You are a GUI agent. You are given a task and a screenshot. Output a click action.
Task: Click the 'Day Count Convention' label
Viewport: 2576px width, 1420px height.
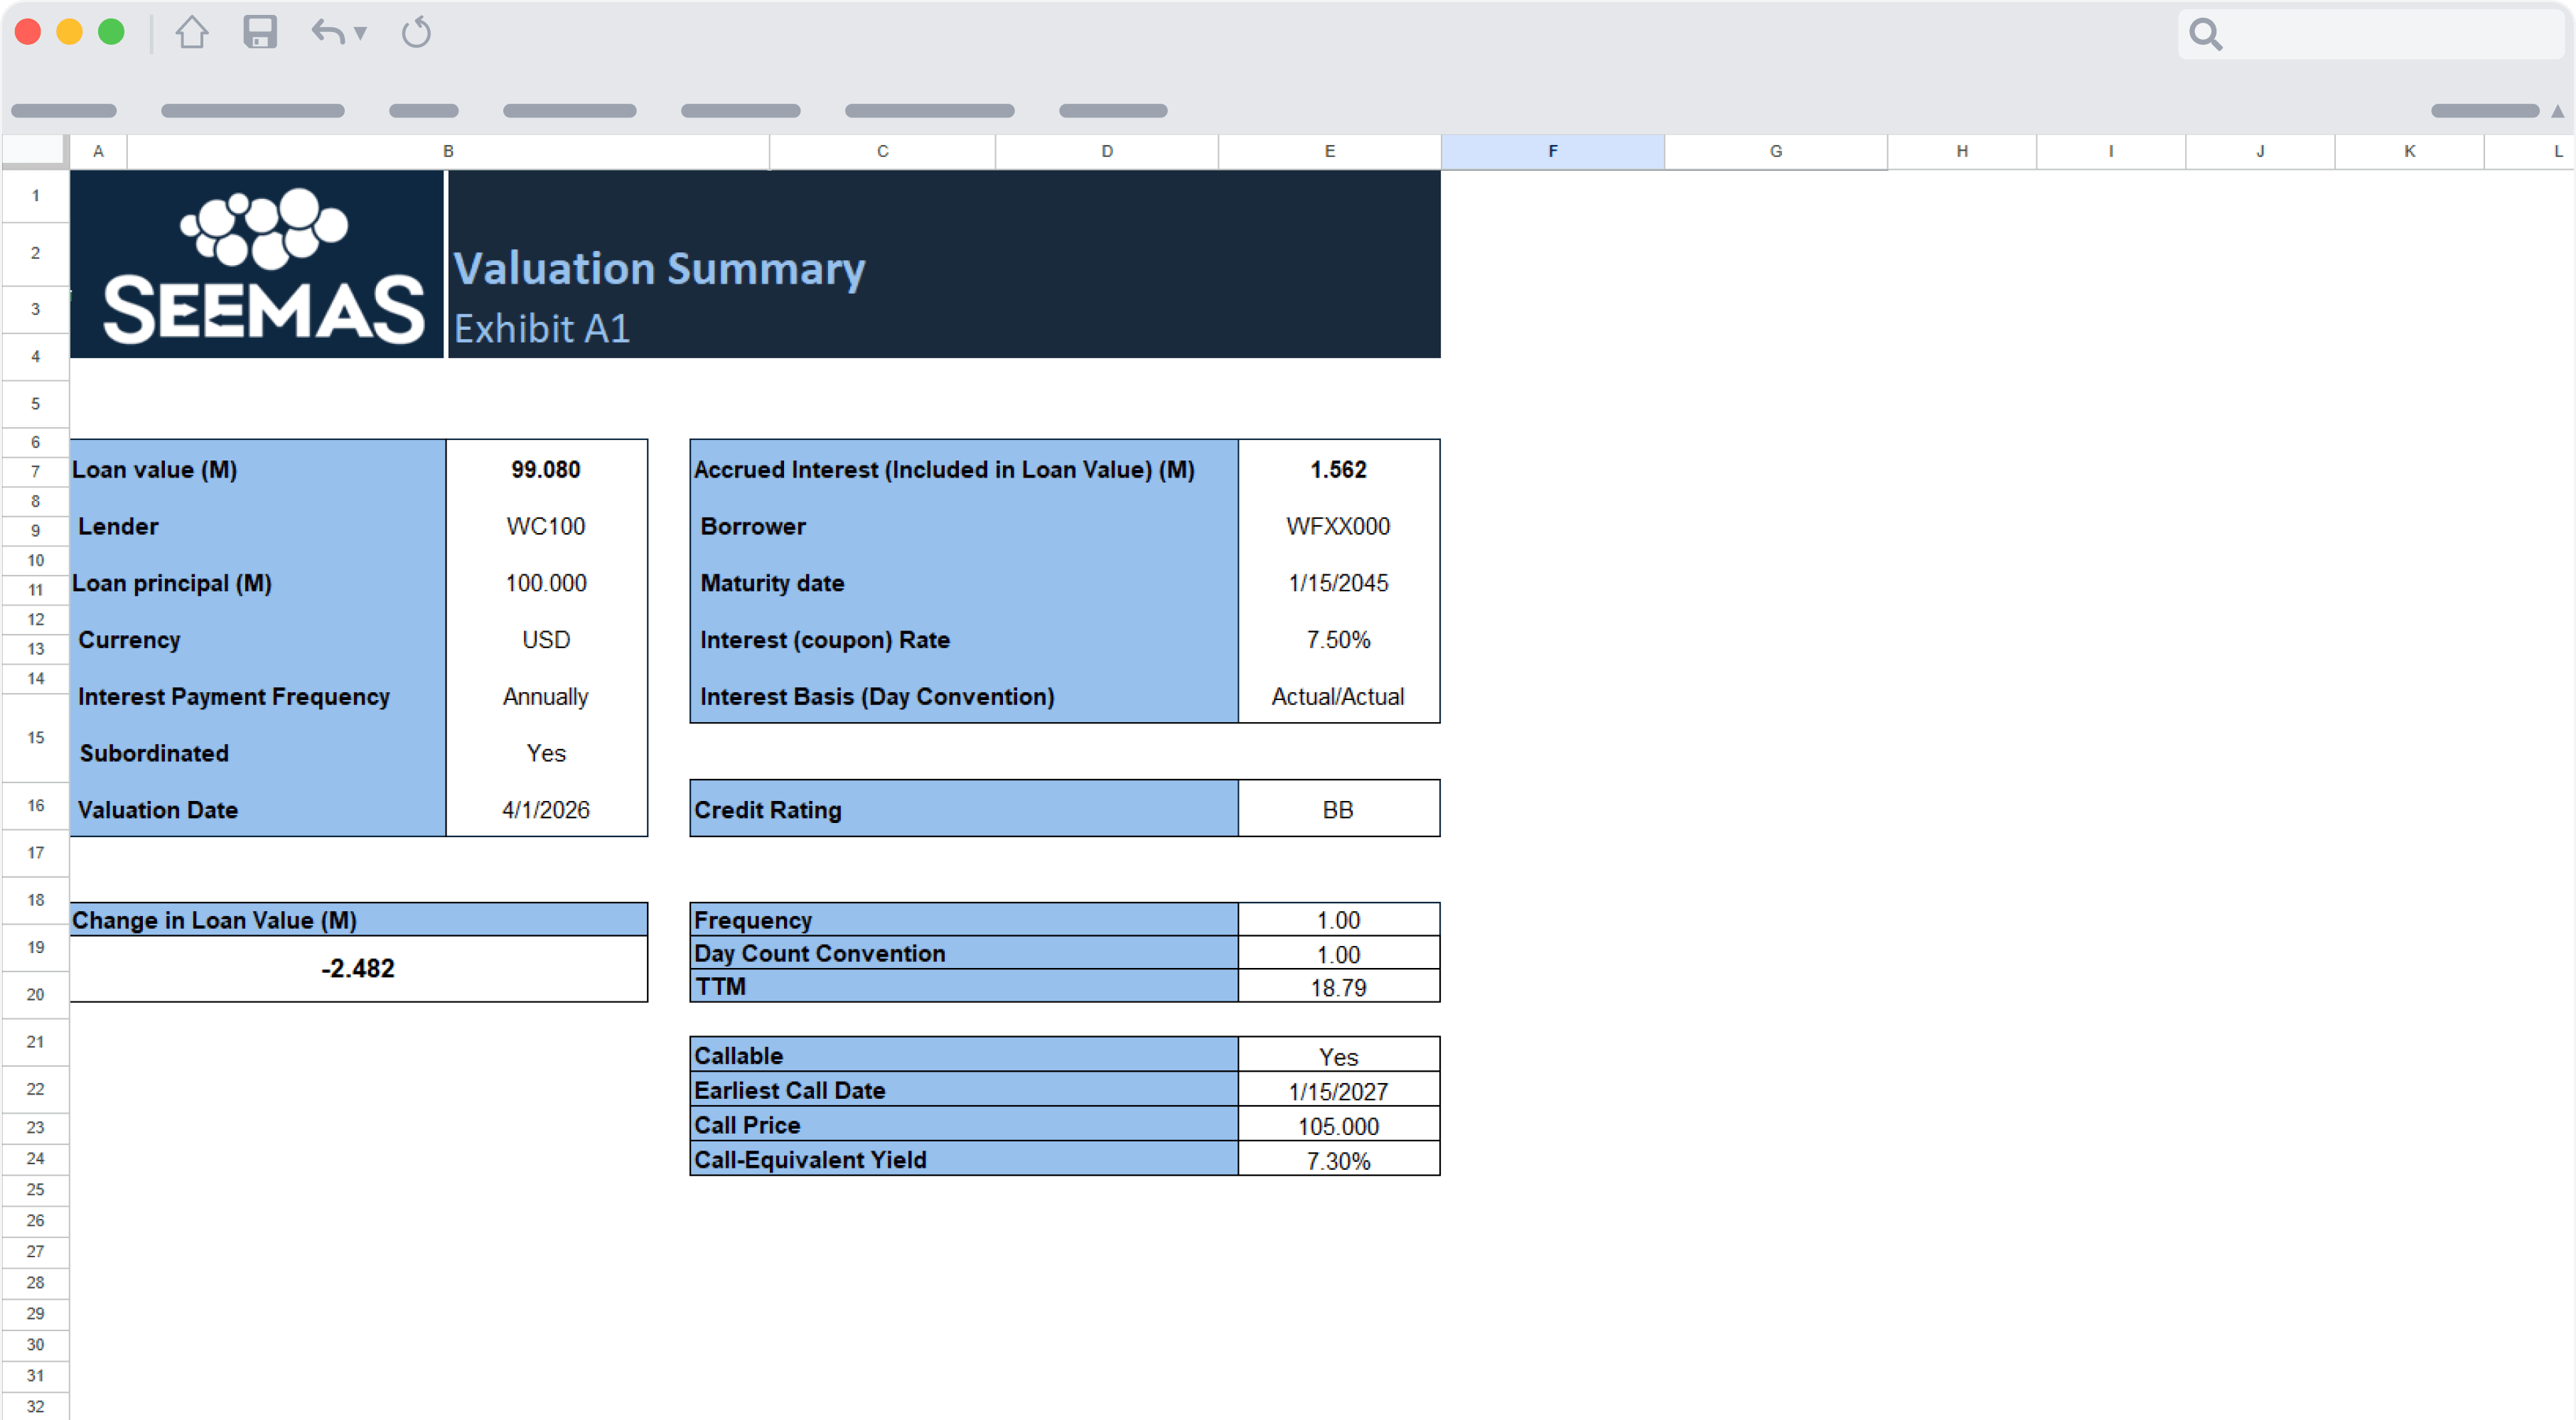pyautogui.click(x=820, y=953)
